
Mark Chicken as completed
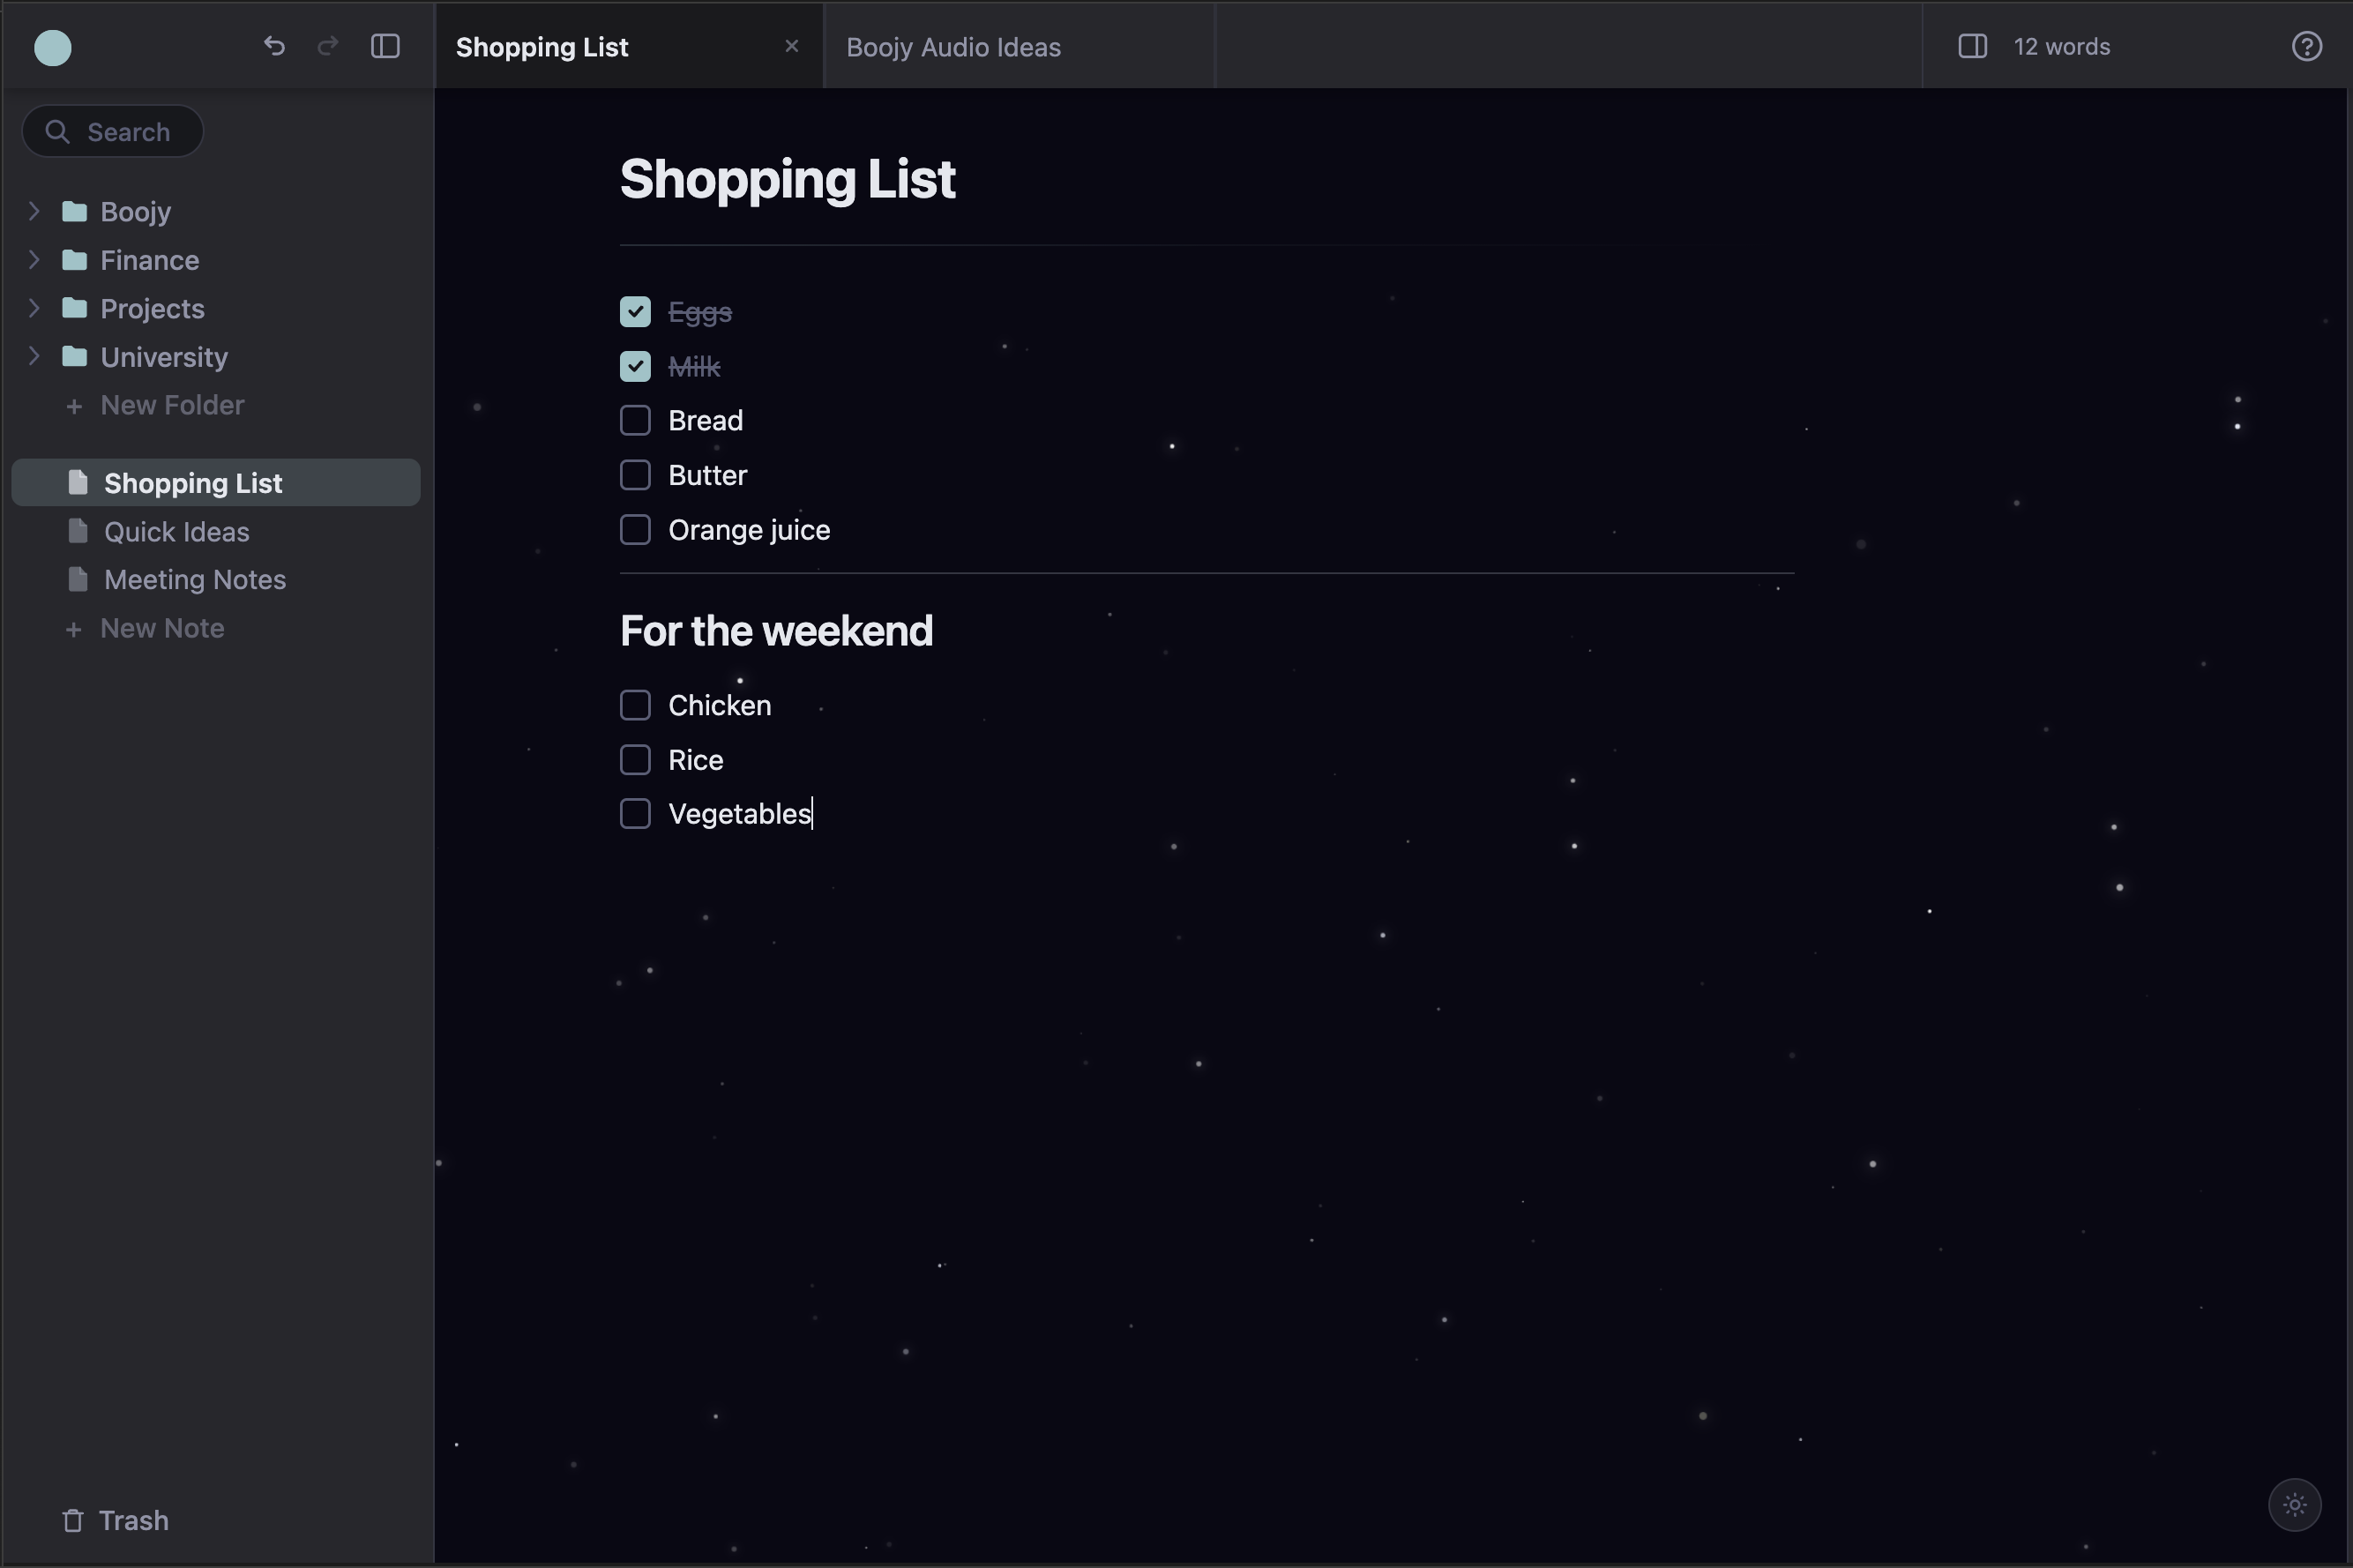point(635,705)
